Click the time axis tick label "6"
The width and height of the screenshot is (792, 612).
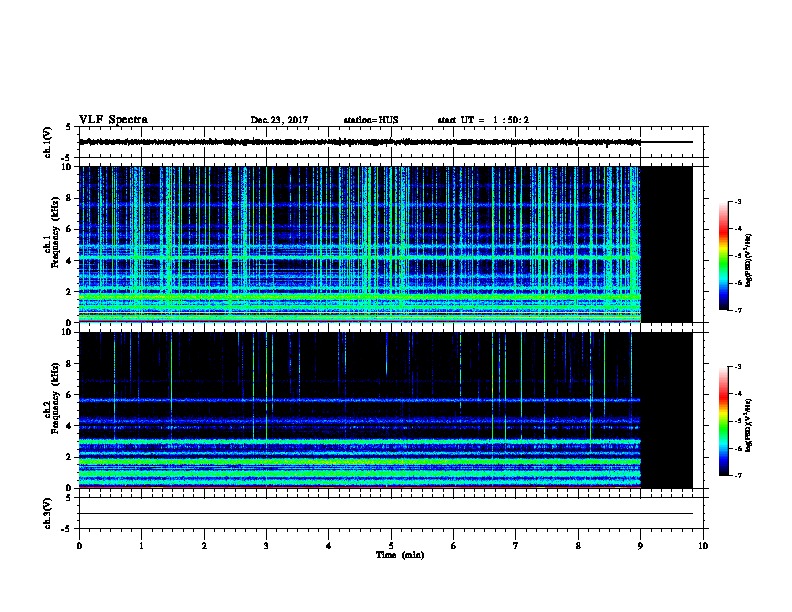453,545
